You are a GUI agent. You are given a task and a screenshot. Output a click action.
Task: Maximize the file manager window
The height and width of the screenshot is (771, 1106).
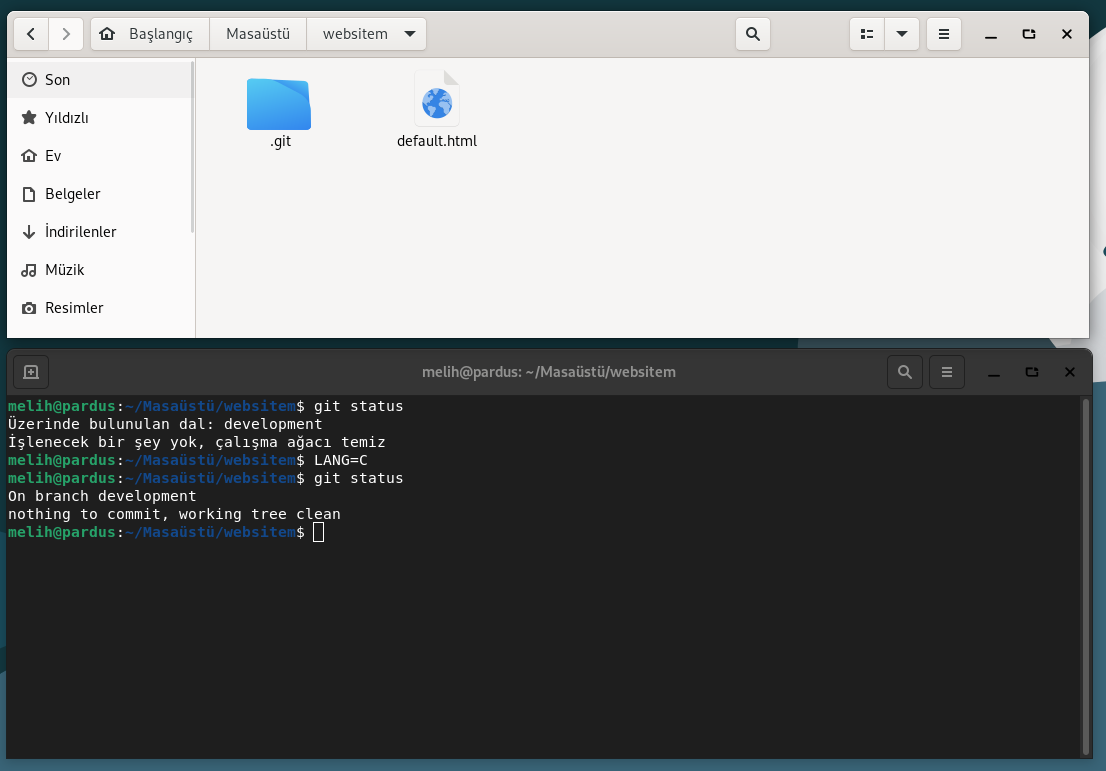(1029, 34)
